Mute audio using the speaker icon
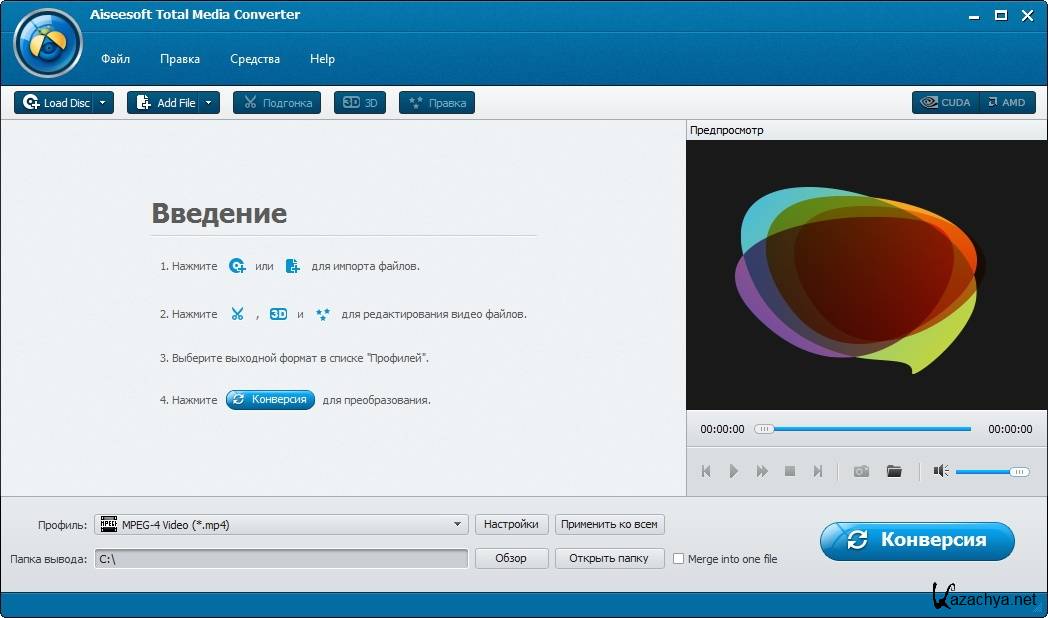Viewport: 1048px width, 618px height. [x=940, y=471]
